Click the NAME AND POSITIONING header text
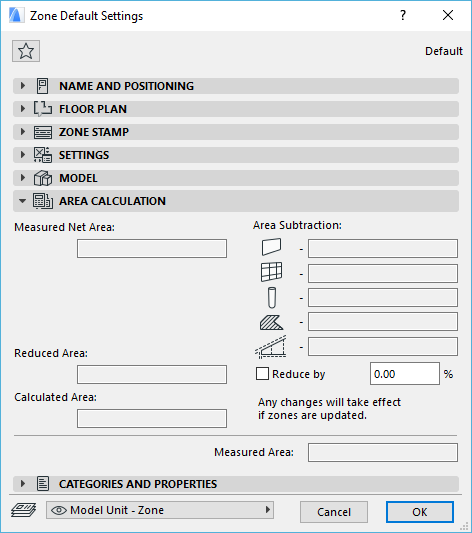Image resolution: width=472 pixels, height=533 pixels. tap(126, 86)
